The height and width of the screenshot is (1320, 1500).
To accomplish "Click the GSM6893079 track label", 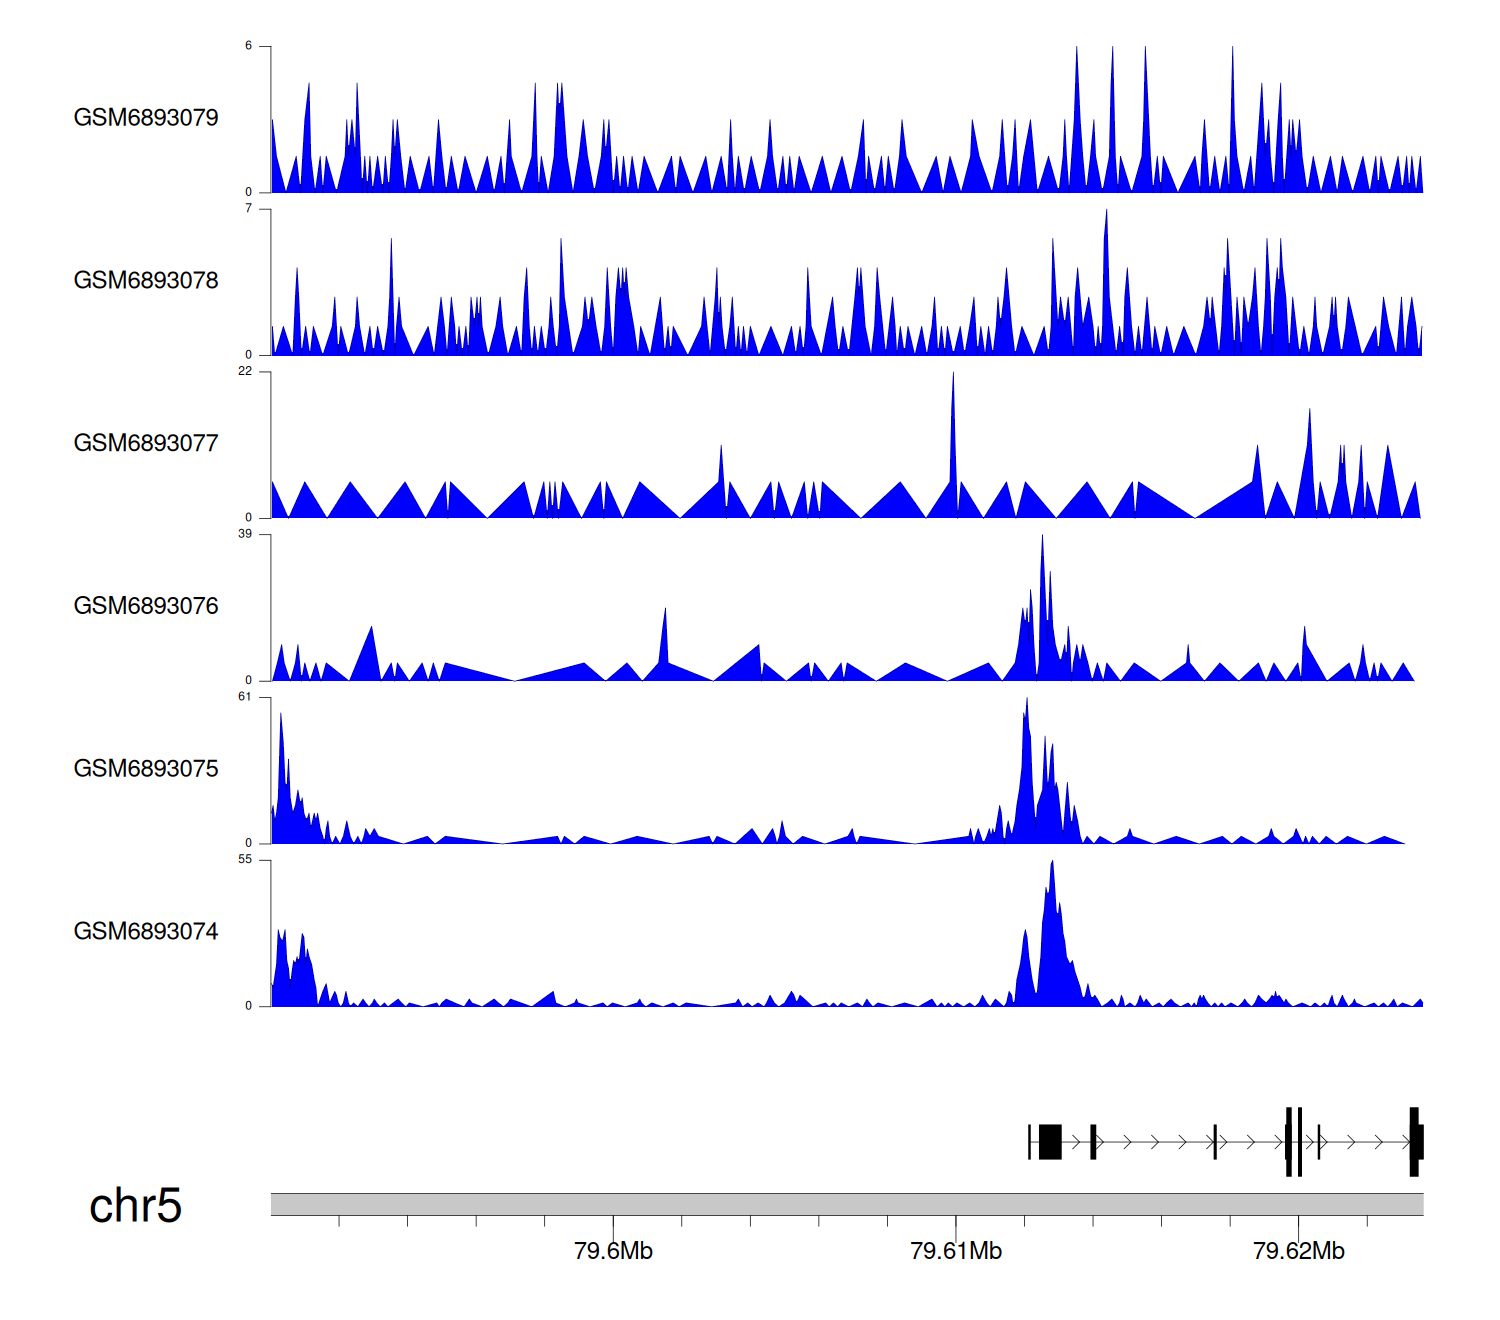I will click(146, 118).
